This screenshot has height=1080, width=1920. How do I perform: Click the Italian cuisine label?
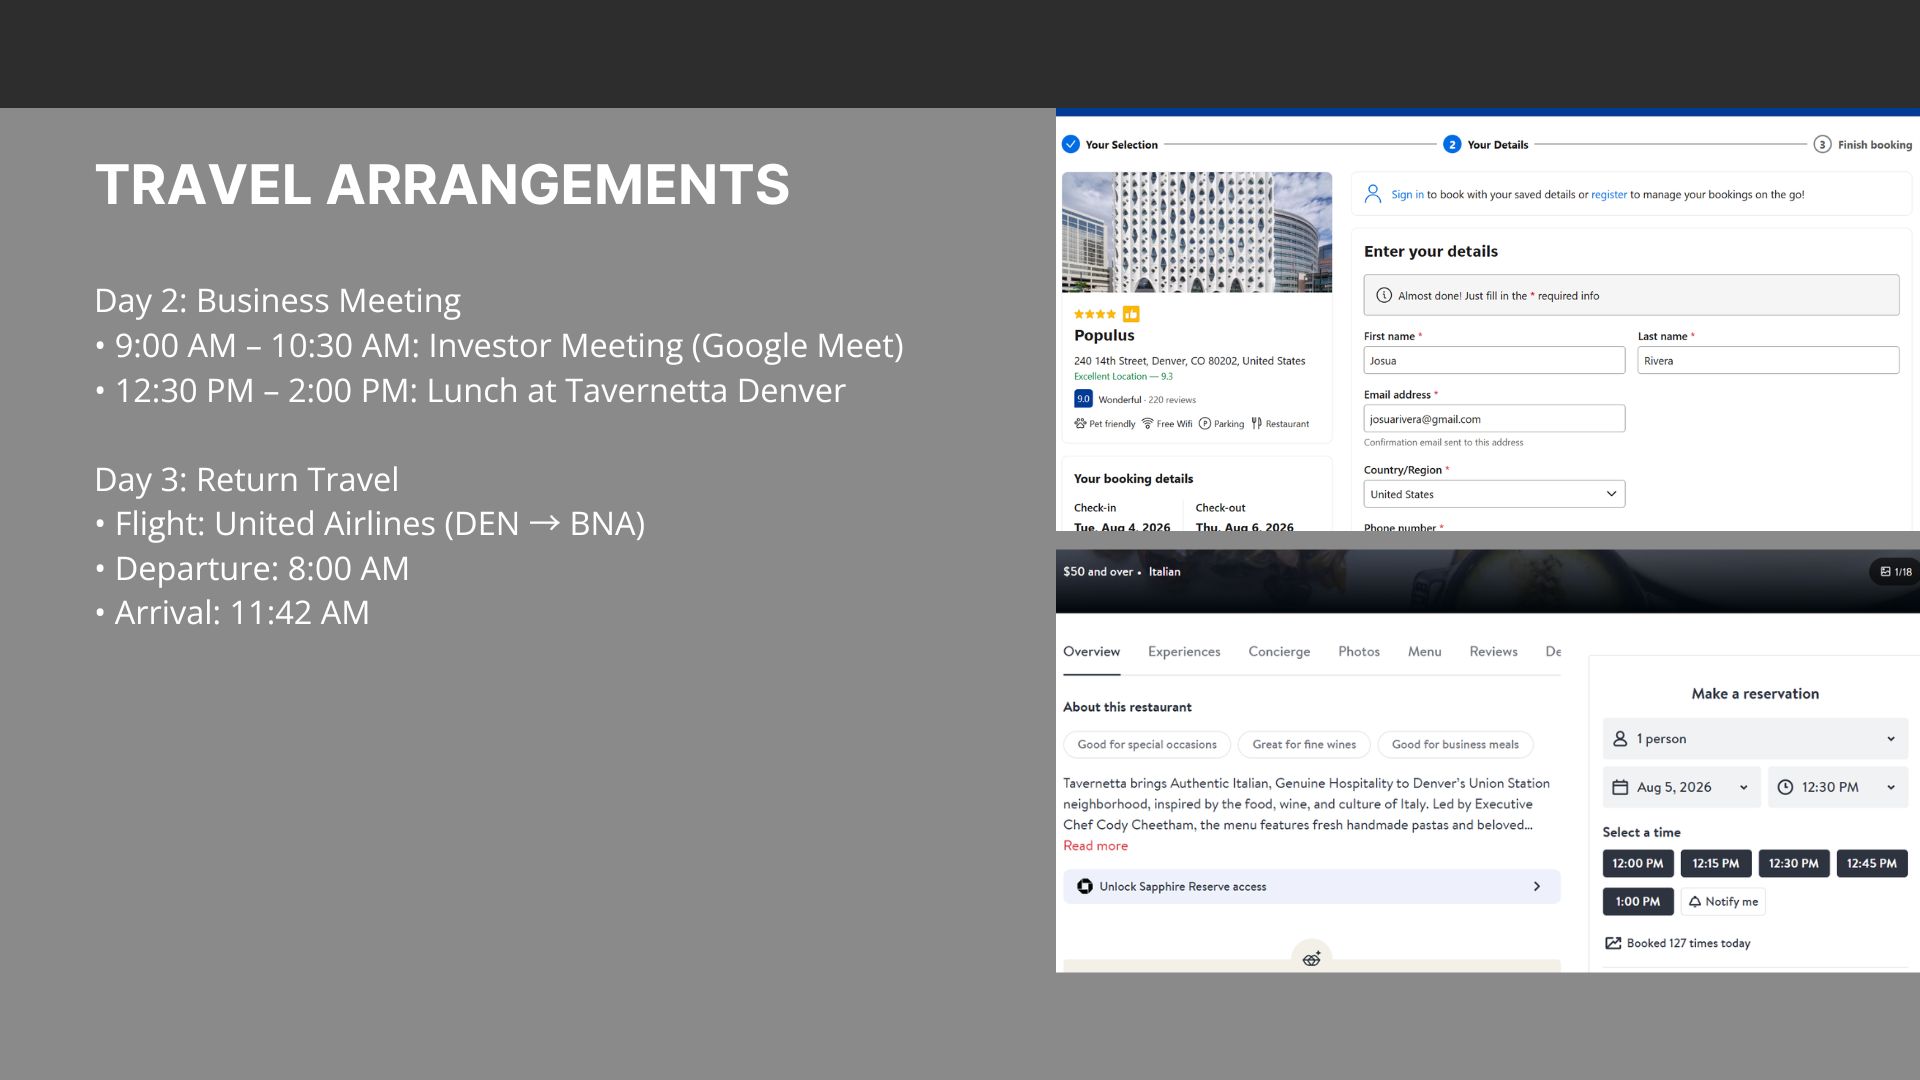[x=1164, y=572]
